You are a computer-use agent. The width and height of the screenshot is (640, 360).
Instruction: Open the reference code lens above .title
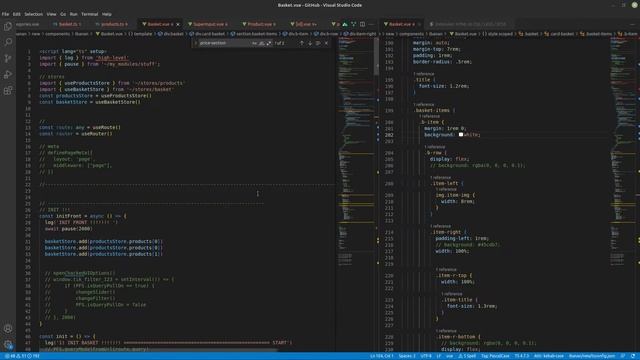click(424, 74)
